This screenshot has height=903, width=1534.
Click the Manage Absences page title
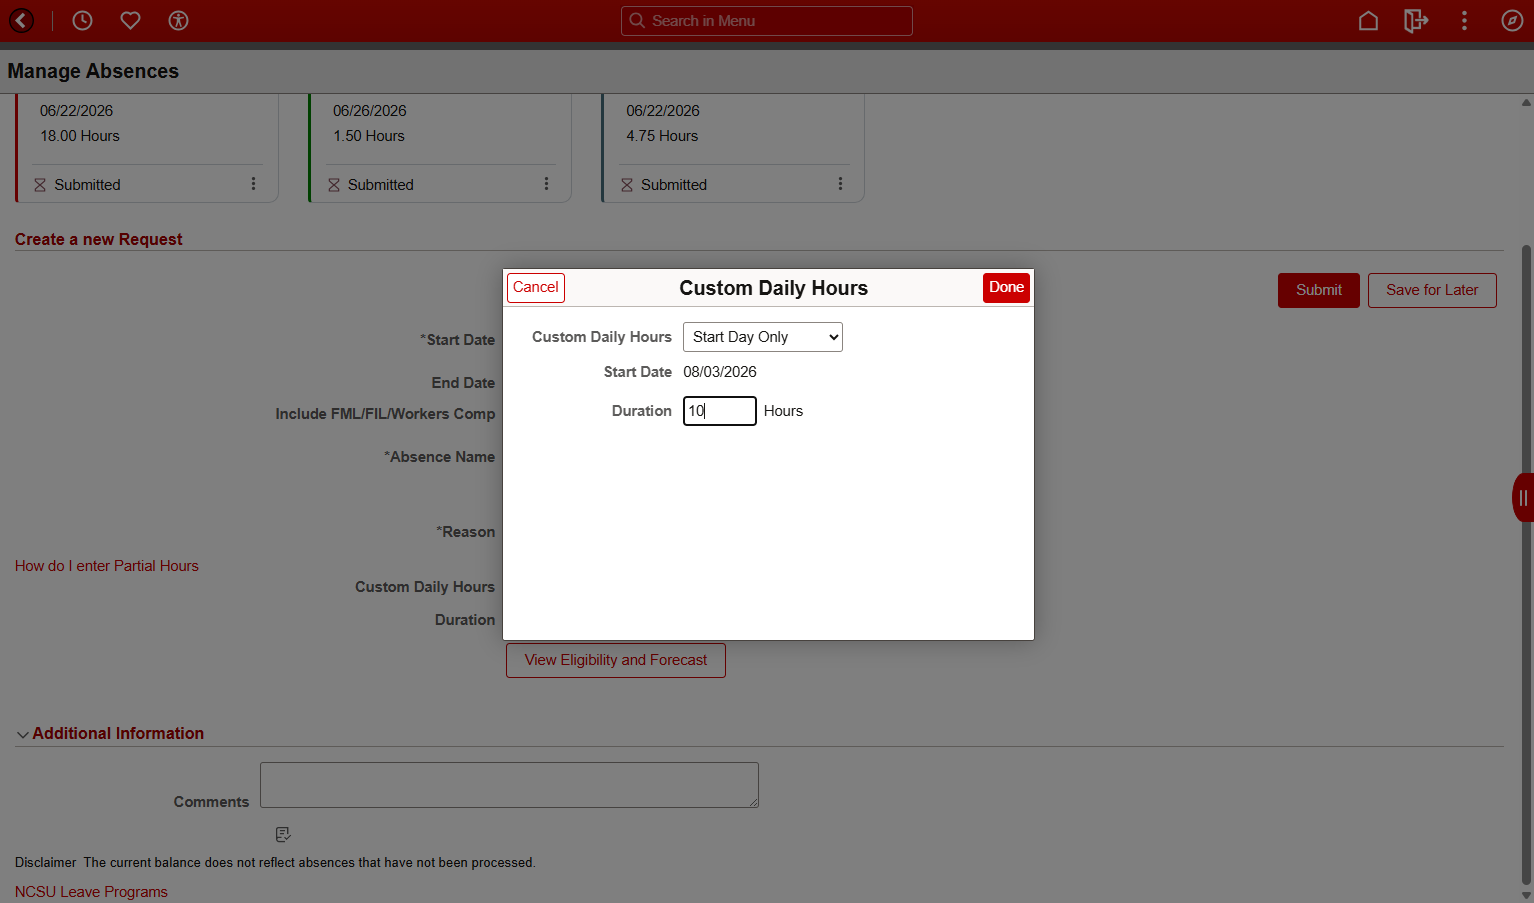[93, 71]
